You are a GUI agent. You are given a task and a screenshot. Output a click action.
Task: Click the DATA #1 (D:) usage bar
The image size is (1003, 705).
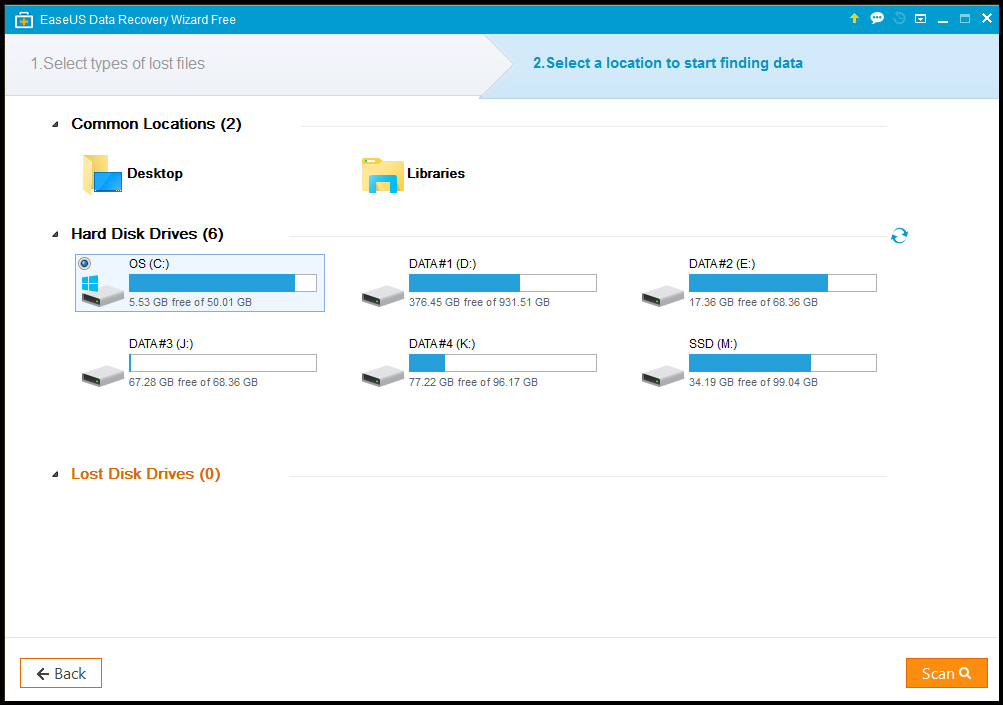click(502, 282)
